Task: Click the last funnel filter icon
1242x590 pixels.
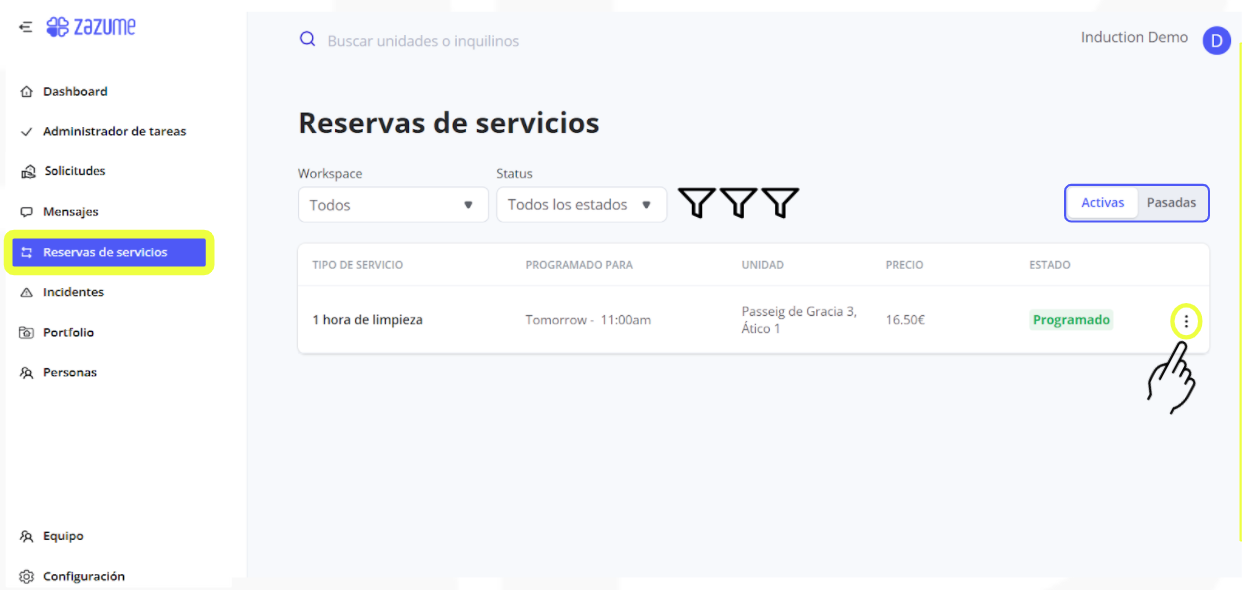Action: pyautogui.click(x=780, y=203)
